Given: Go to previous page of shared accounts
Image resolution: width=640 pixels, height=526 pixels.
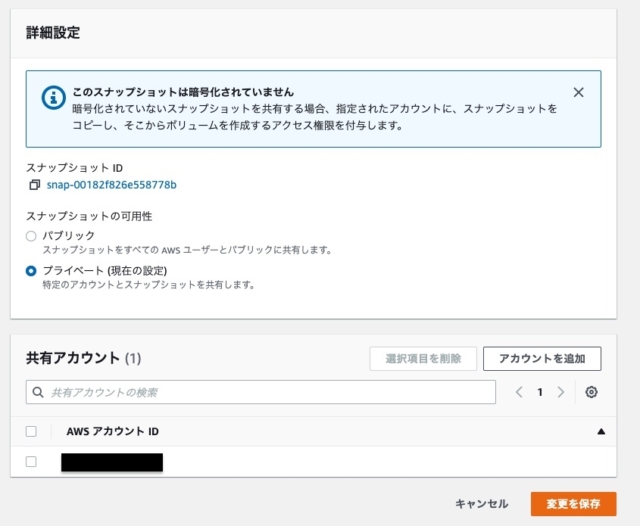Looking at the screenshot, I should [519, 392].
